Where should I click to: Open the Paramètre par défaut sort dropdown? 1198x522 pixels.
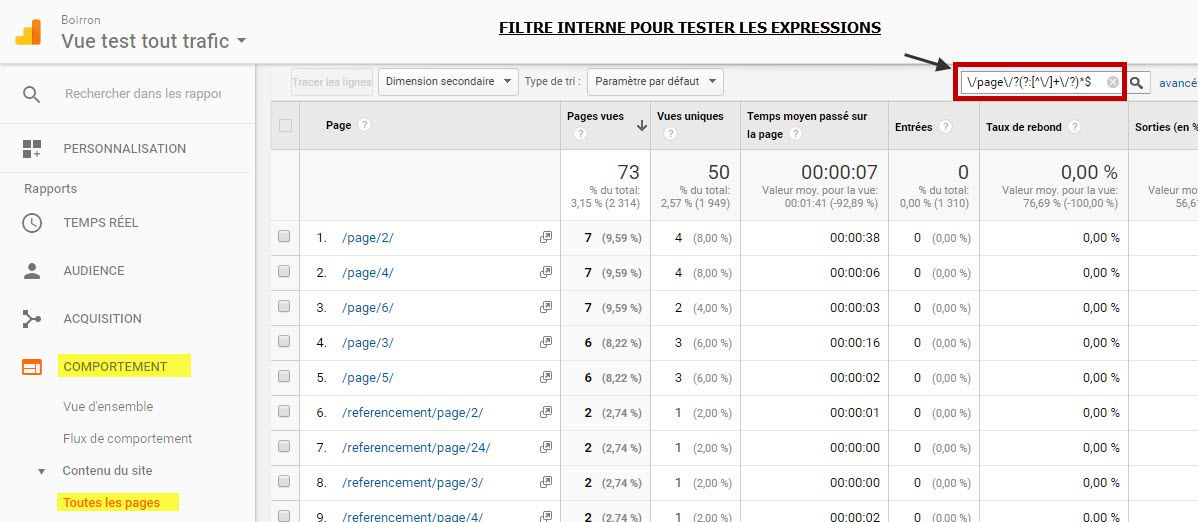click(655, 82)
